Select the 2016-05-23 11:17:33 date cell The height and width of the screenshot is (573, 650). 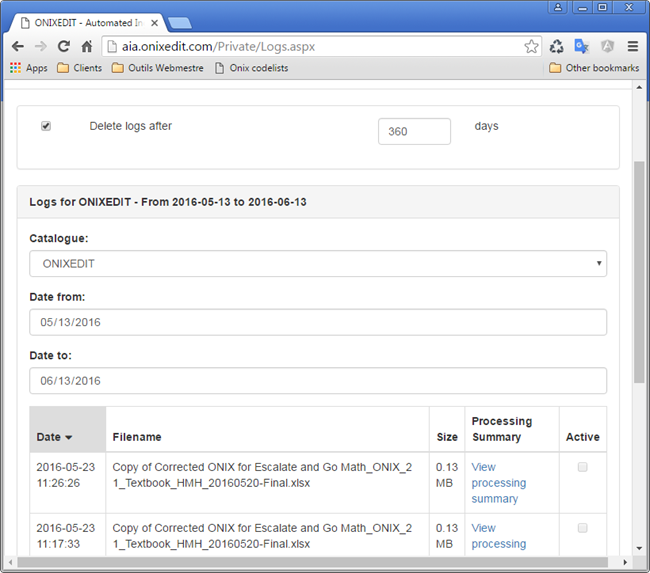[66, 536]
